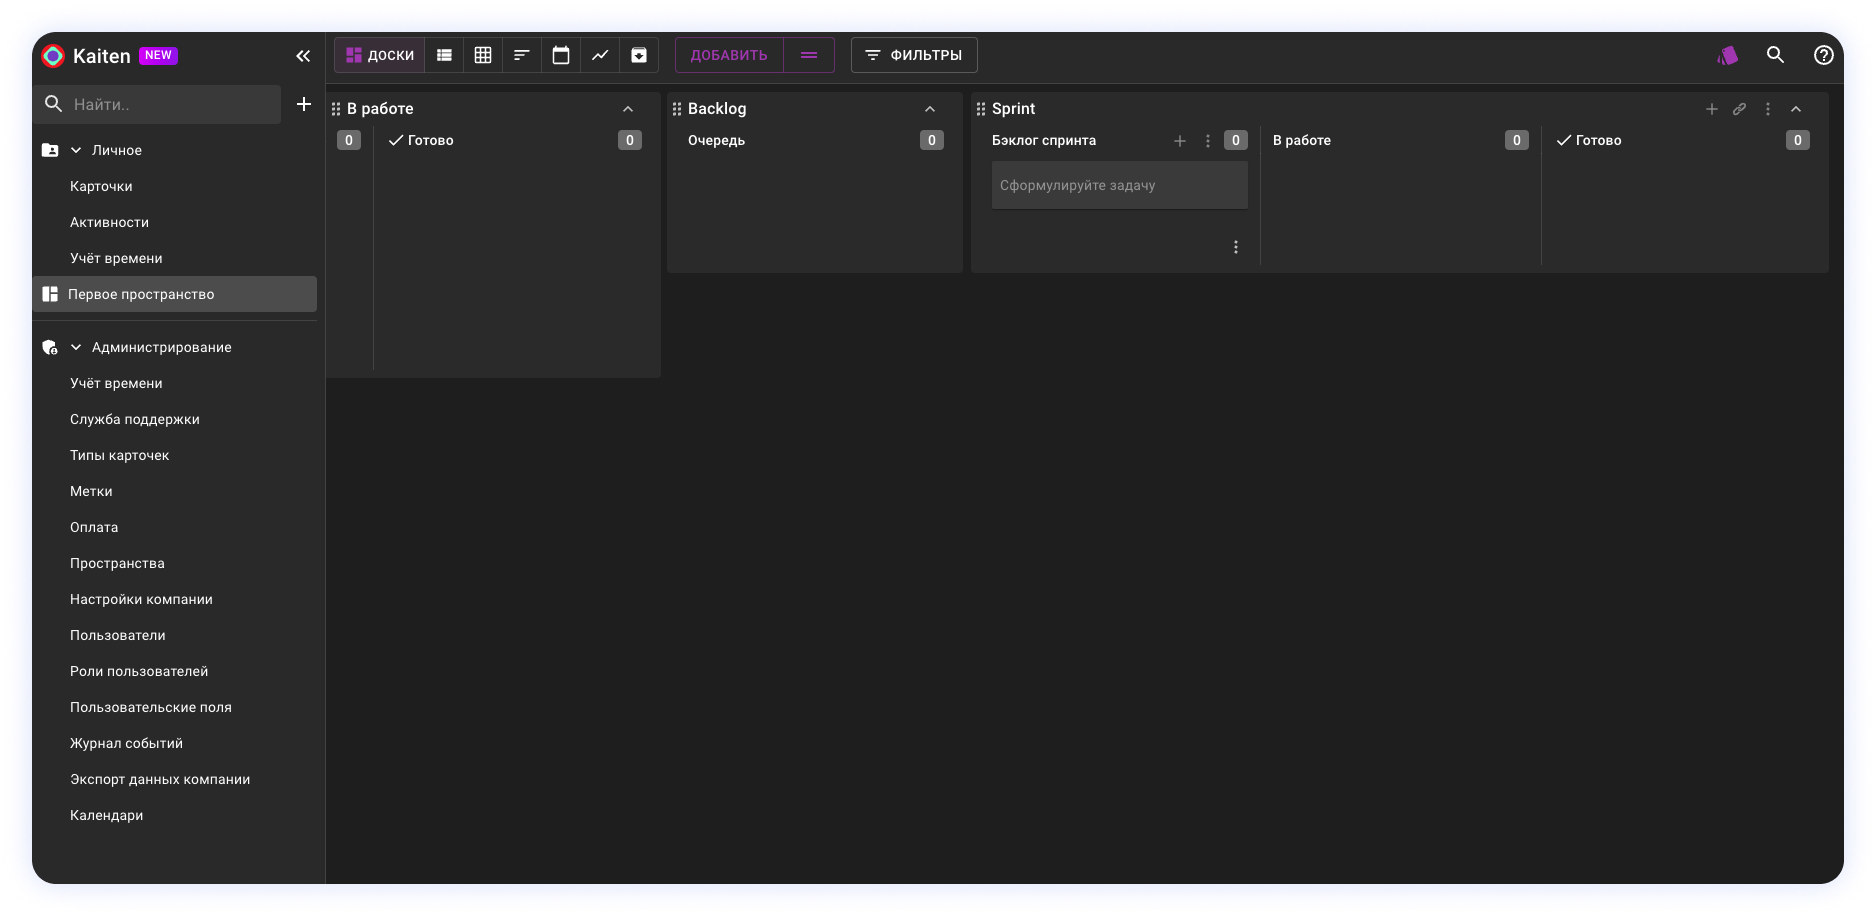Switch to the list view icon
The height and width of the screenshot is (916, 1876).
[444, 55]
